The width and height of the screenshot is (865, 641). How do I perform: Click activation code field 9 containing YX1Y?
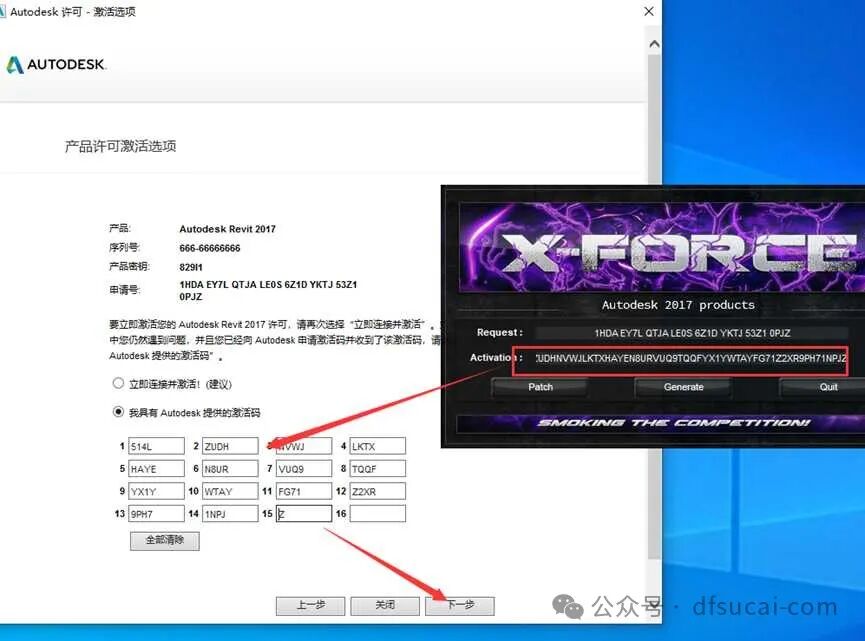(156, 491)
